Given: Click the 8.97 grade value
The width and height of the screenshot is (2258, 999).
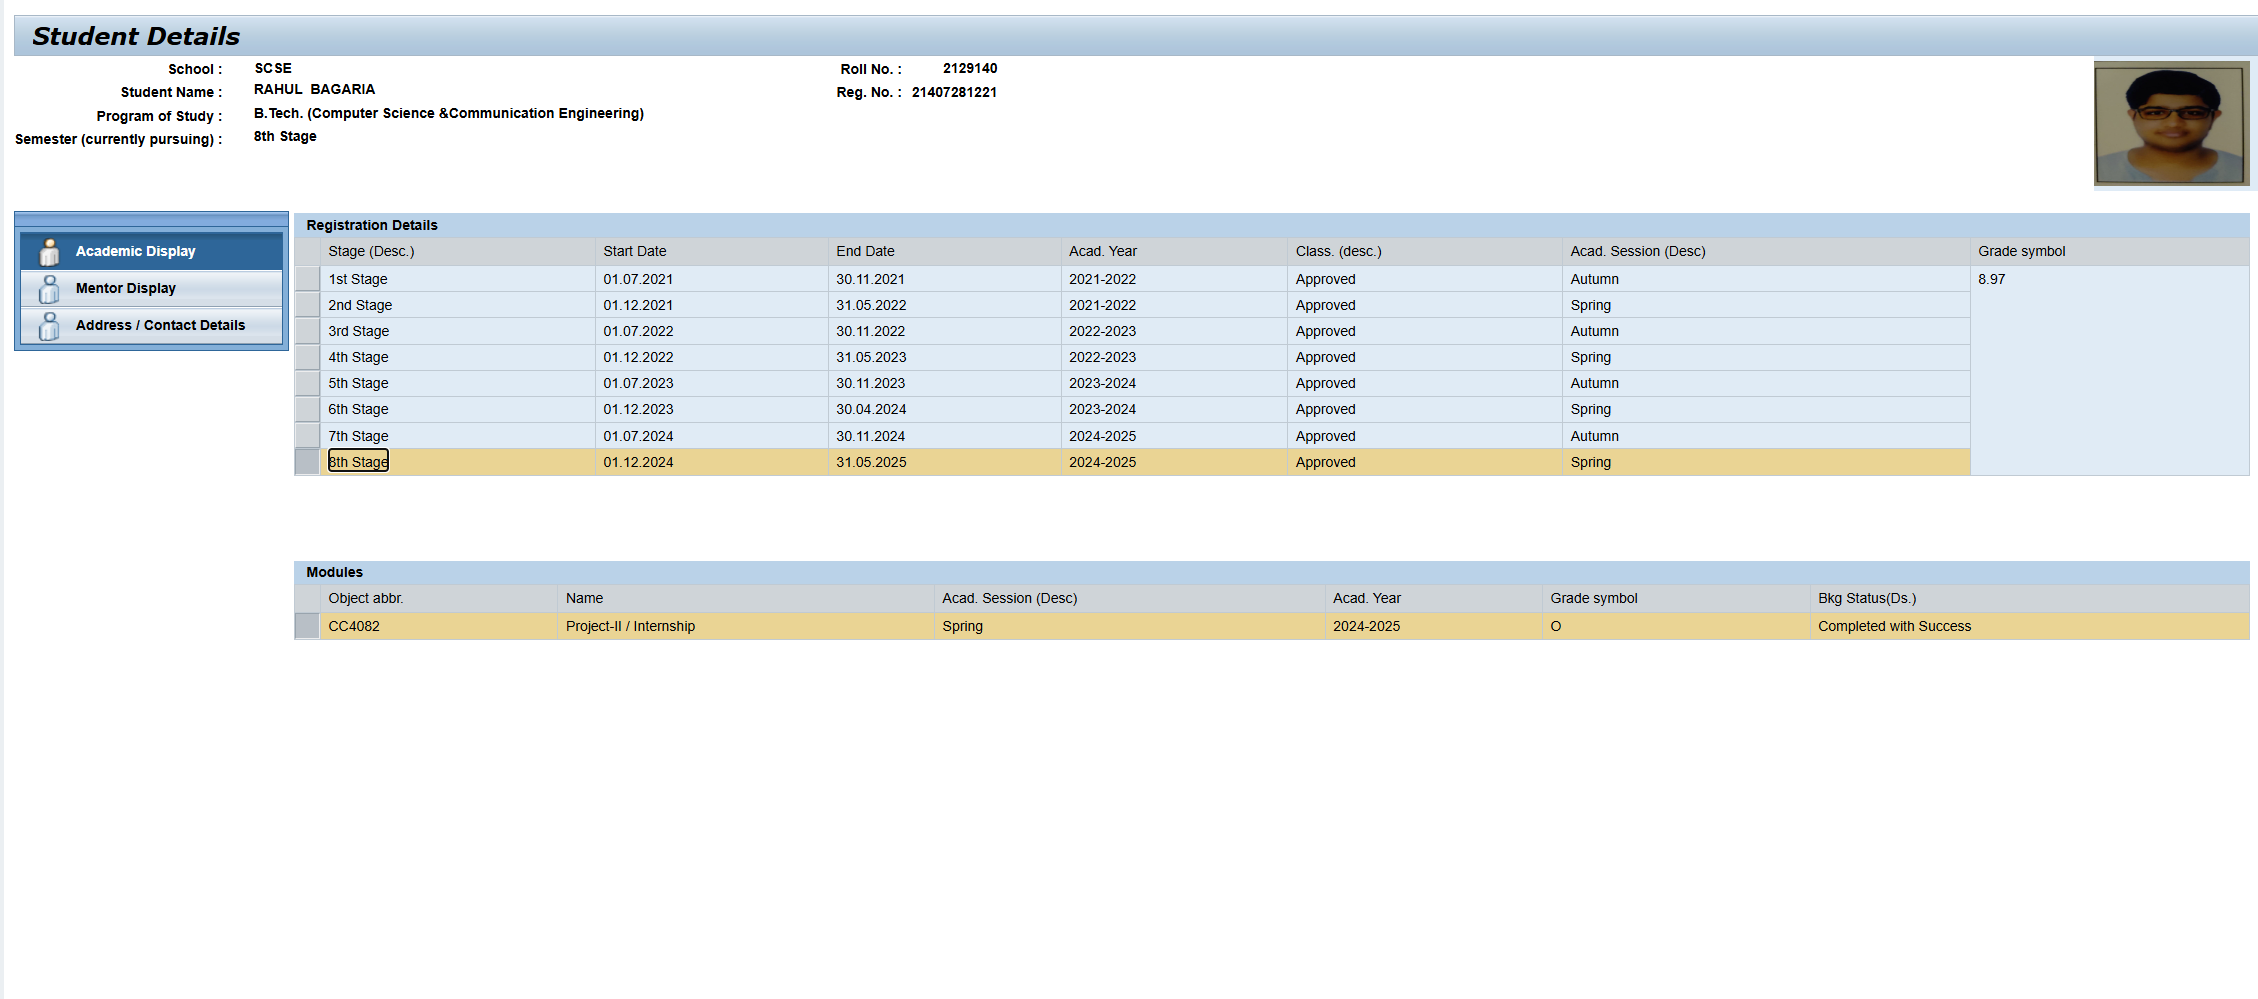Looking at the screenshot, I should (1991, 279).
